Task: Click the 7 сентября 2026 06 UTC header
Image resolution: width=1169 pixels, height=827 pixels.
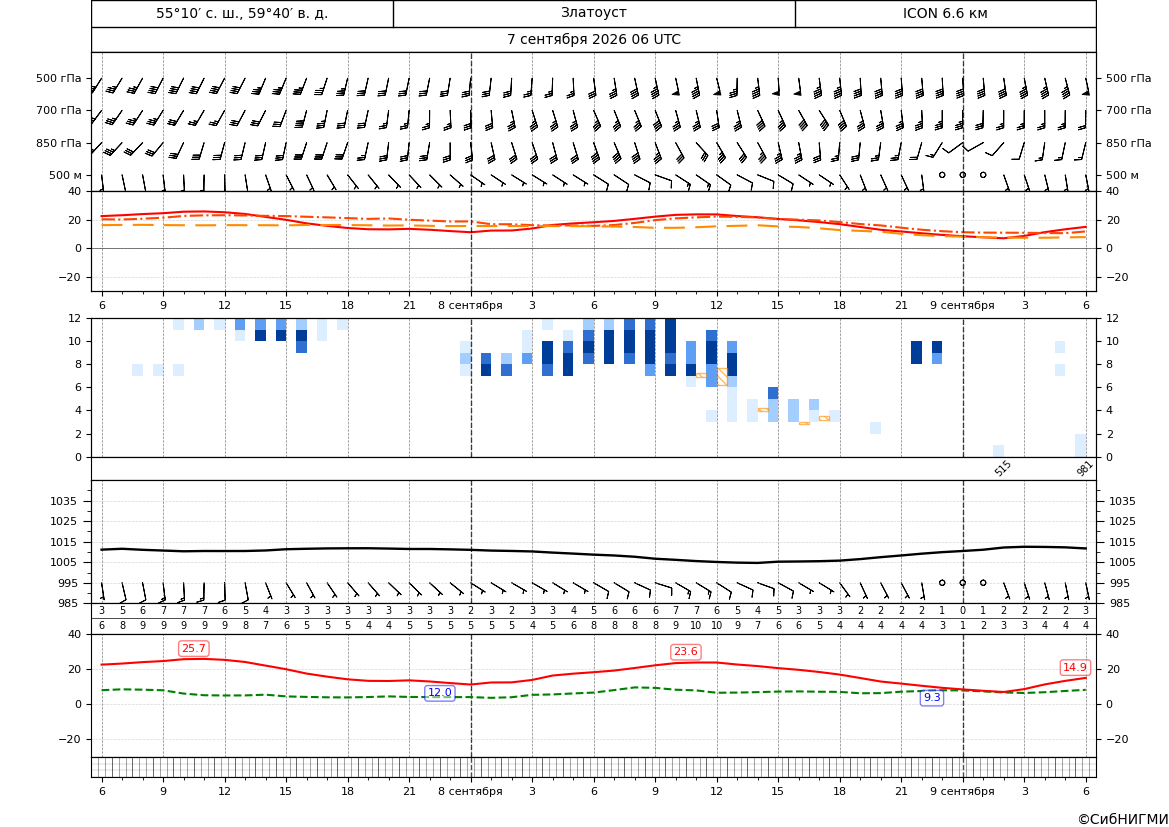Action: [x=593, y=40]
